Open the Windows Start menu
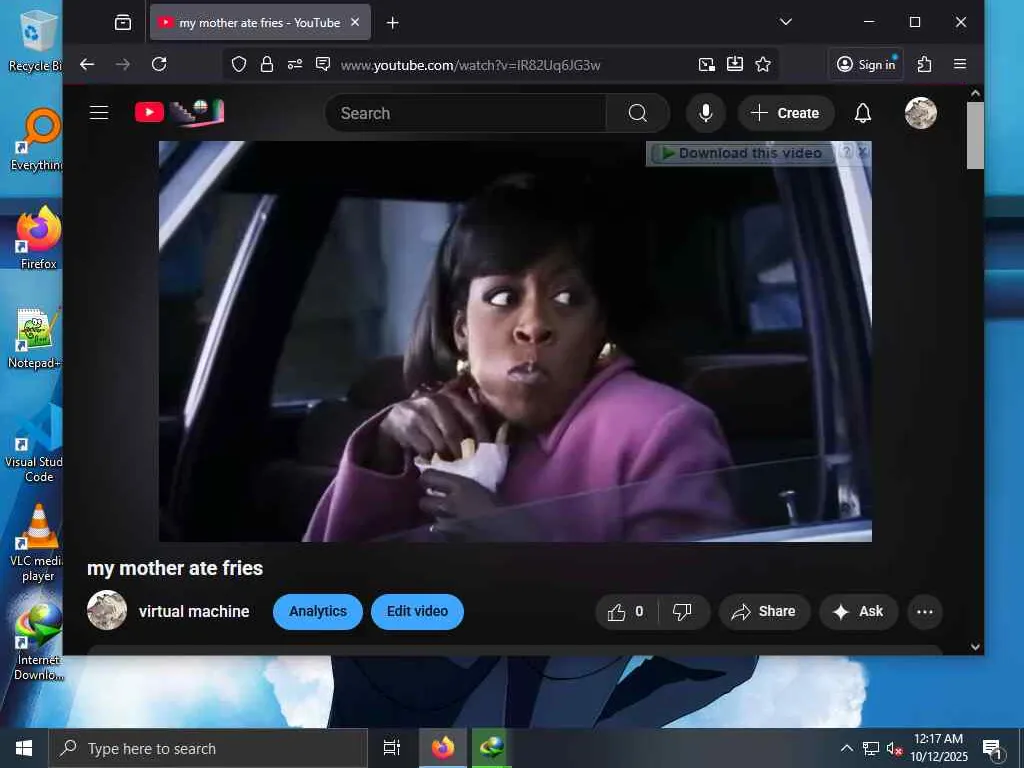The image size is (1024, 768). (24, 748)
